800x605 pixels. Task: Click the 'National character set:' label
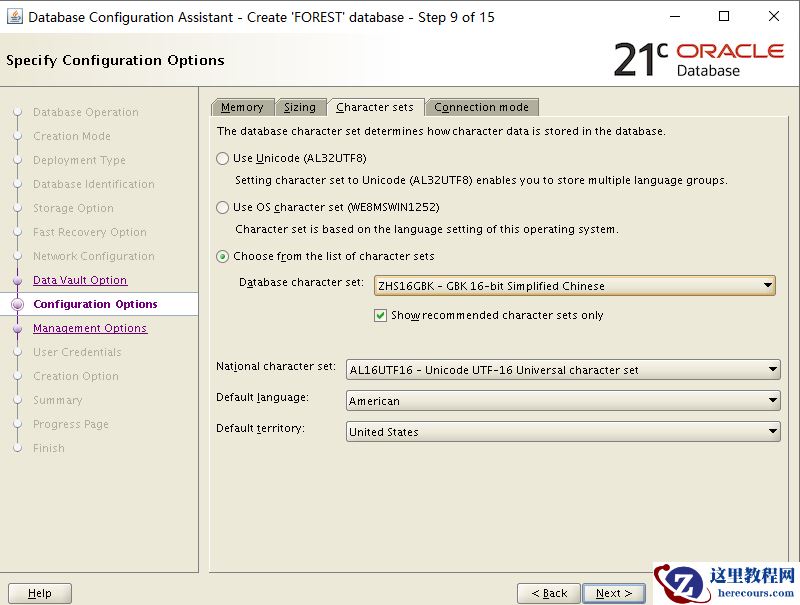[x=276, y=366]
